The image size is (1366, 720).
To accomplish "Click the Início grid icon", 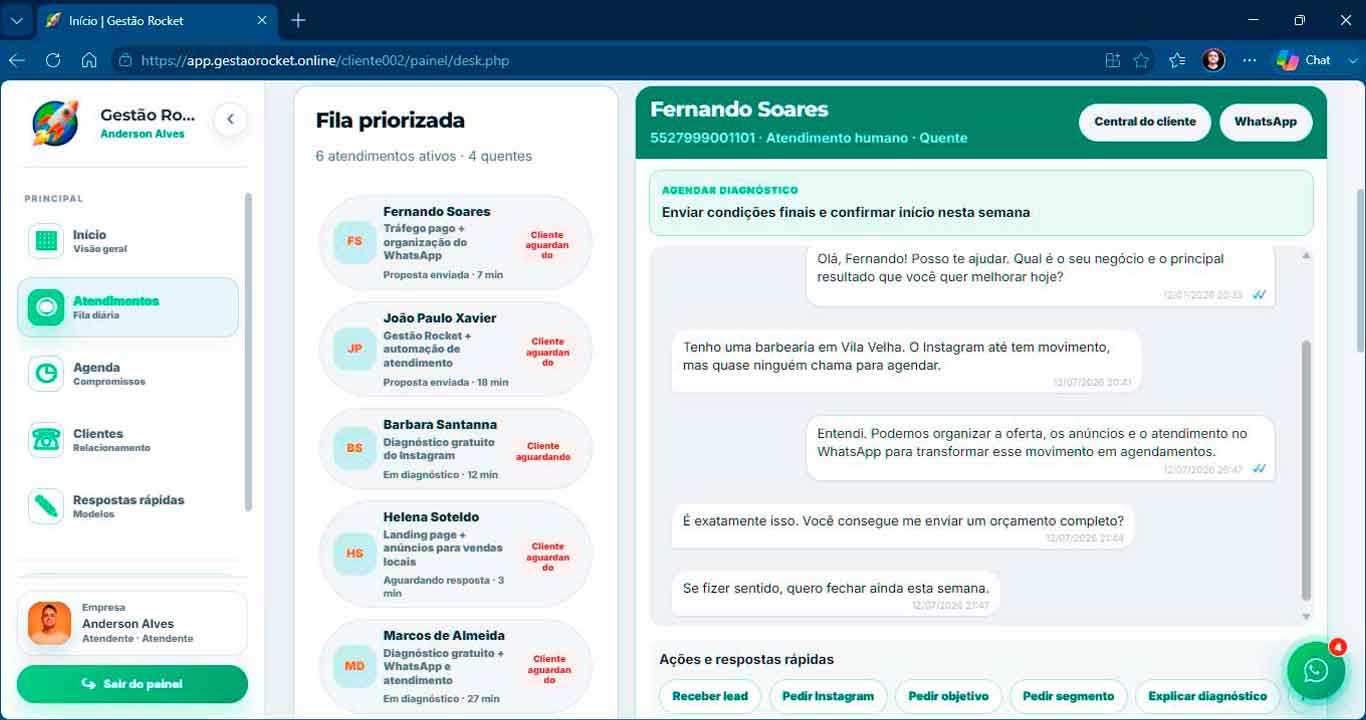I will [x=46, y=241].
